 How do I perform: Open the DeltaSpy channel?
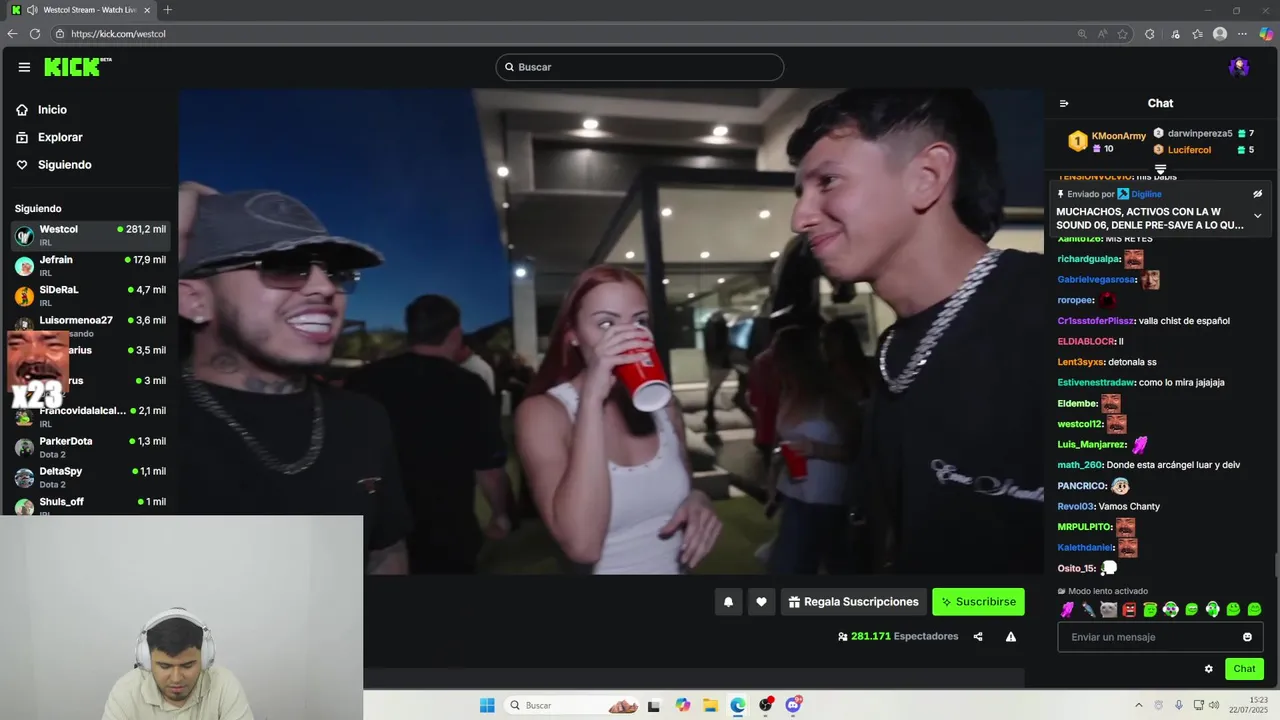90,477
